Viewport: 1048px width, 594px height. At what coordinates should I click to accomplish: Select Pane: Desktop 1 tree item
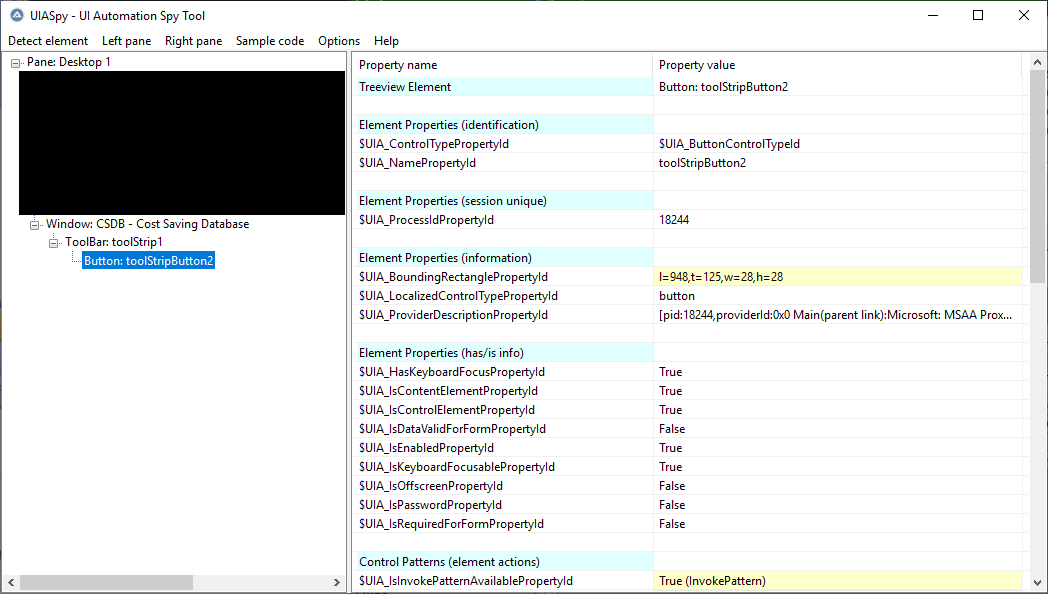coord(69,62)
